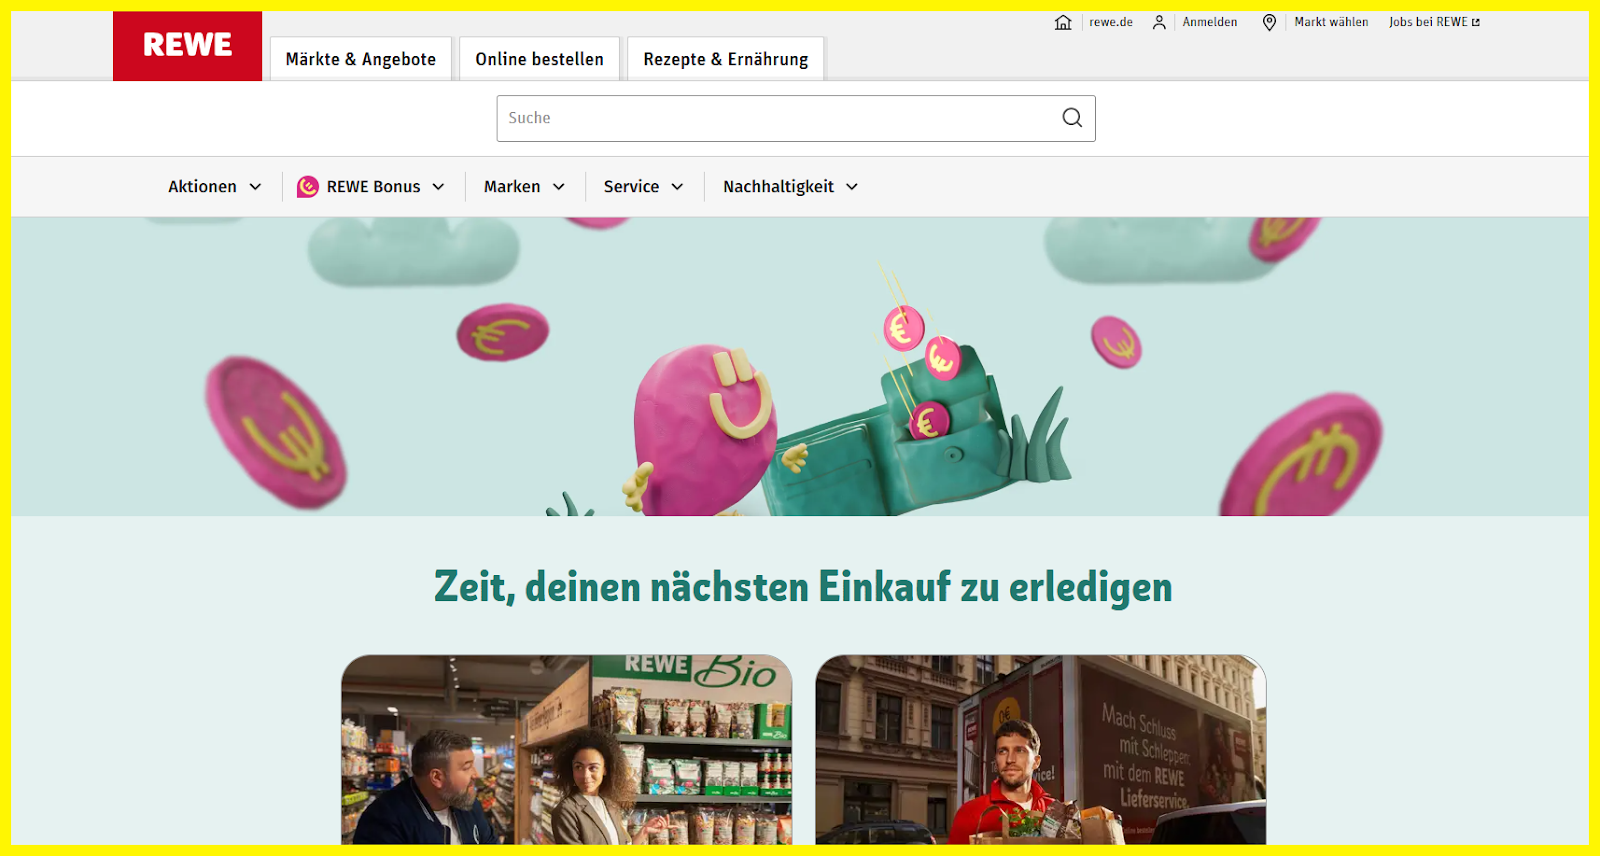Expand the Nachhaltigkeit chevron
Viewport: 1600px width, 856px height.
click(x=852, y=187)
